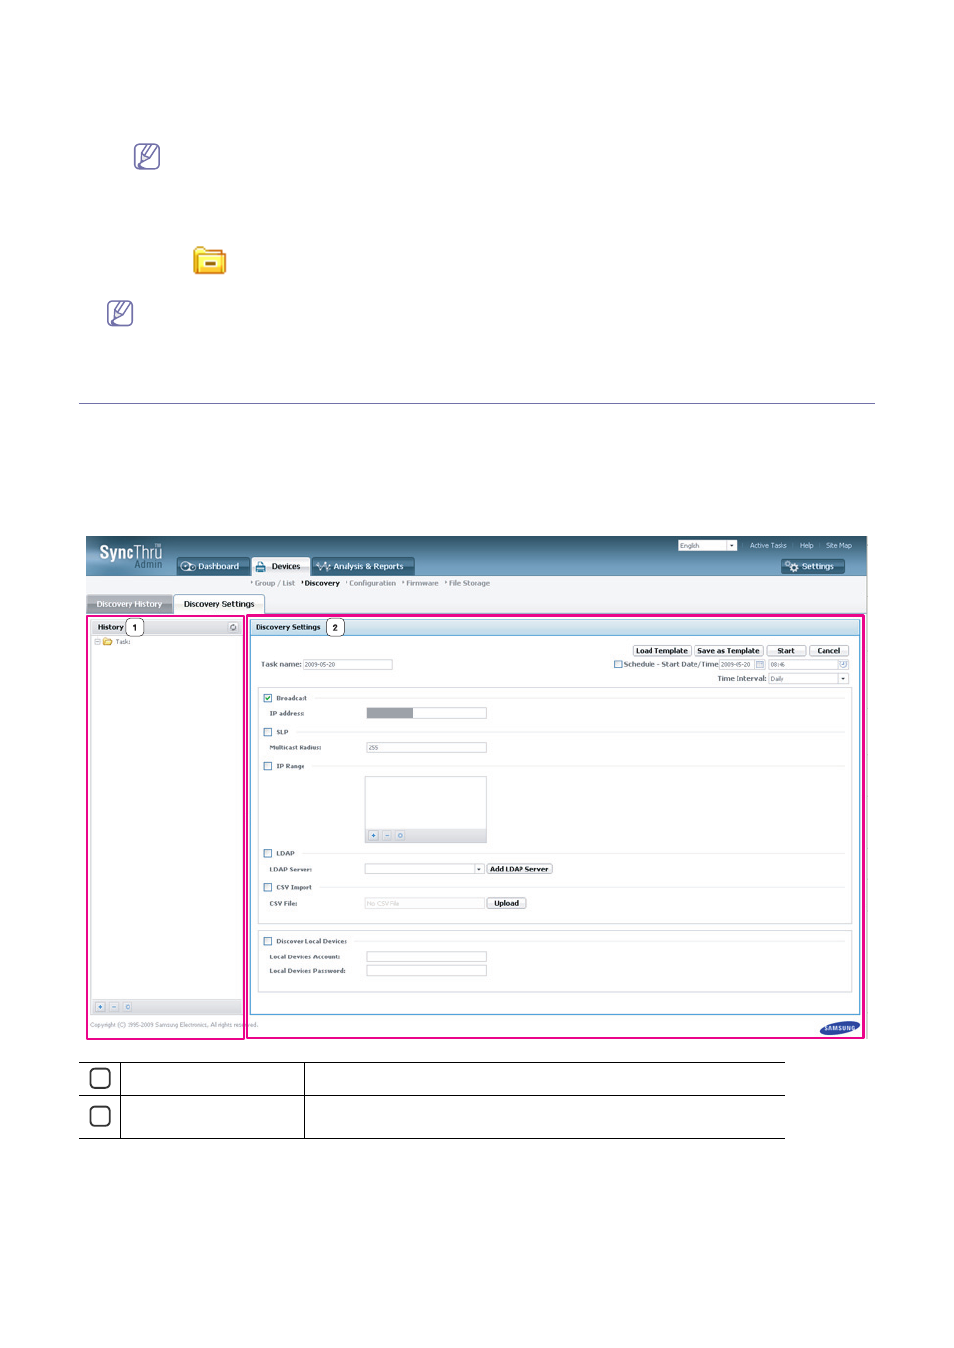Image resolution: width=954 pixels, height=1348 pixels.
Task: Cancel the discovery settings
Action: click(x=829, y=651)
